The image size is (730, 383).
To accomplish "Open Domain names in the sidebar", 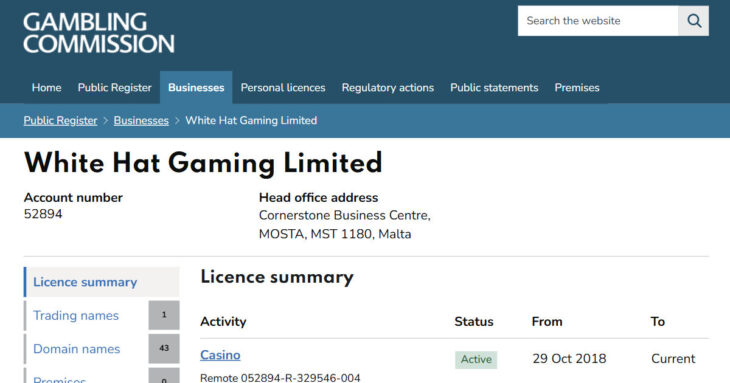I will coord(76,349).
